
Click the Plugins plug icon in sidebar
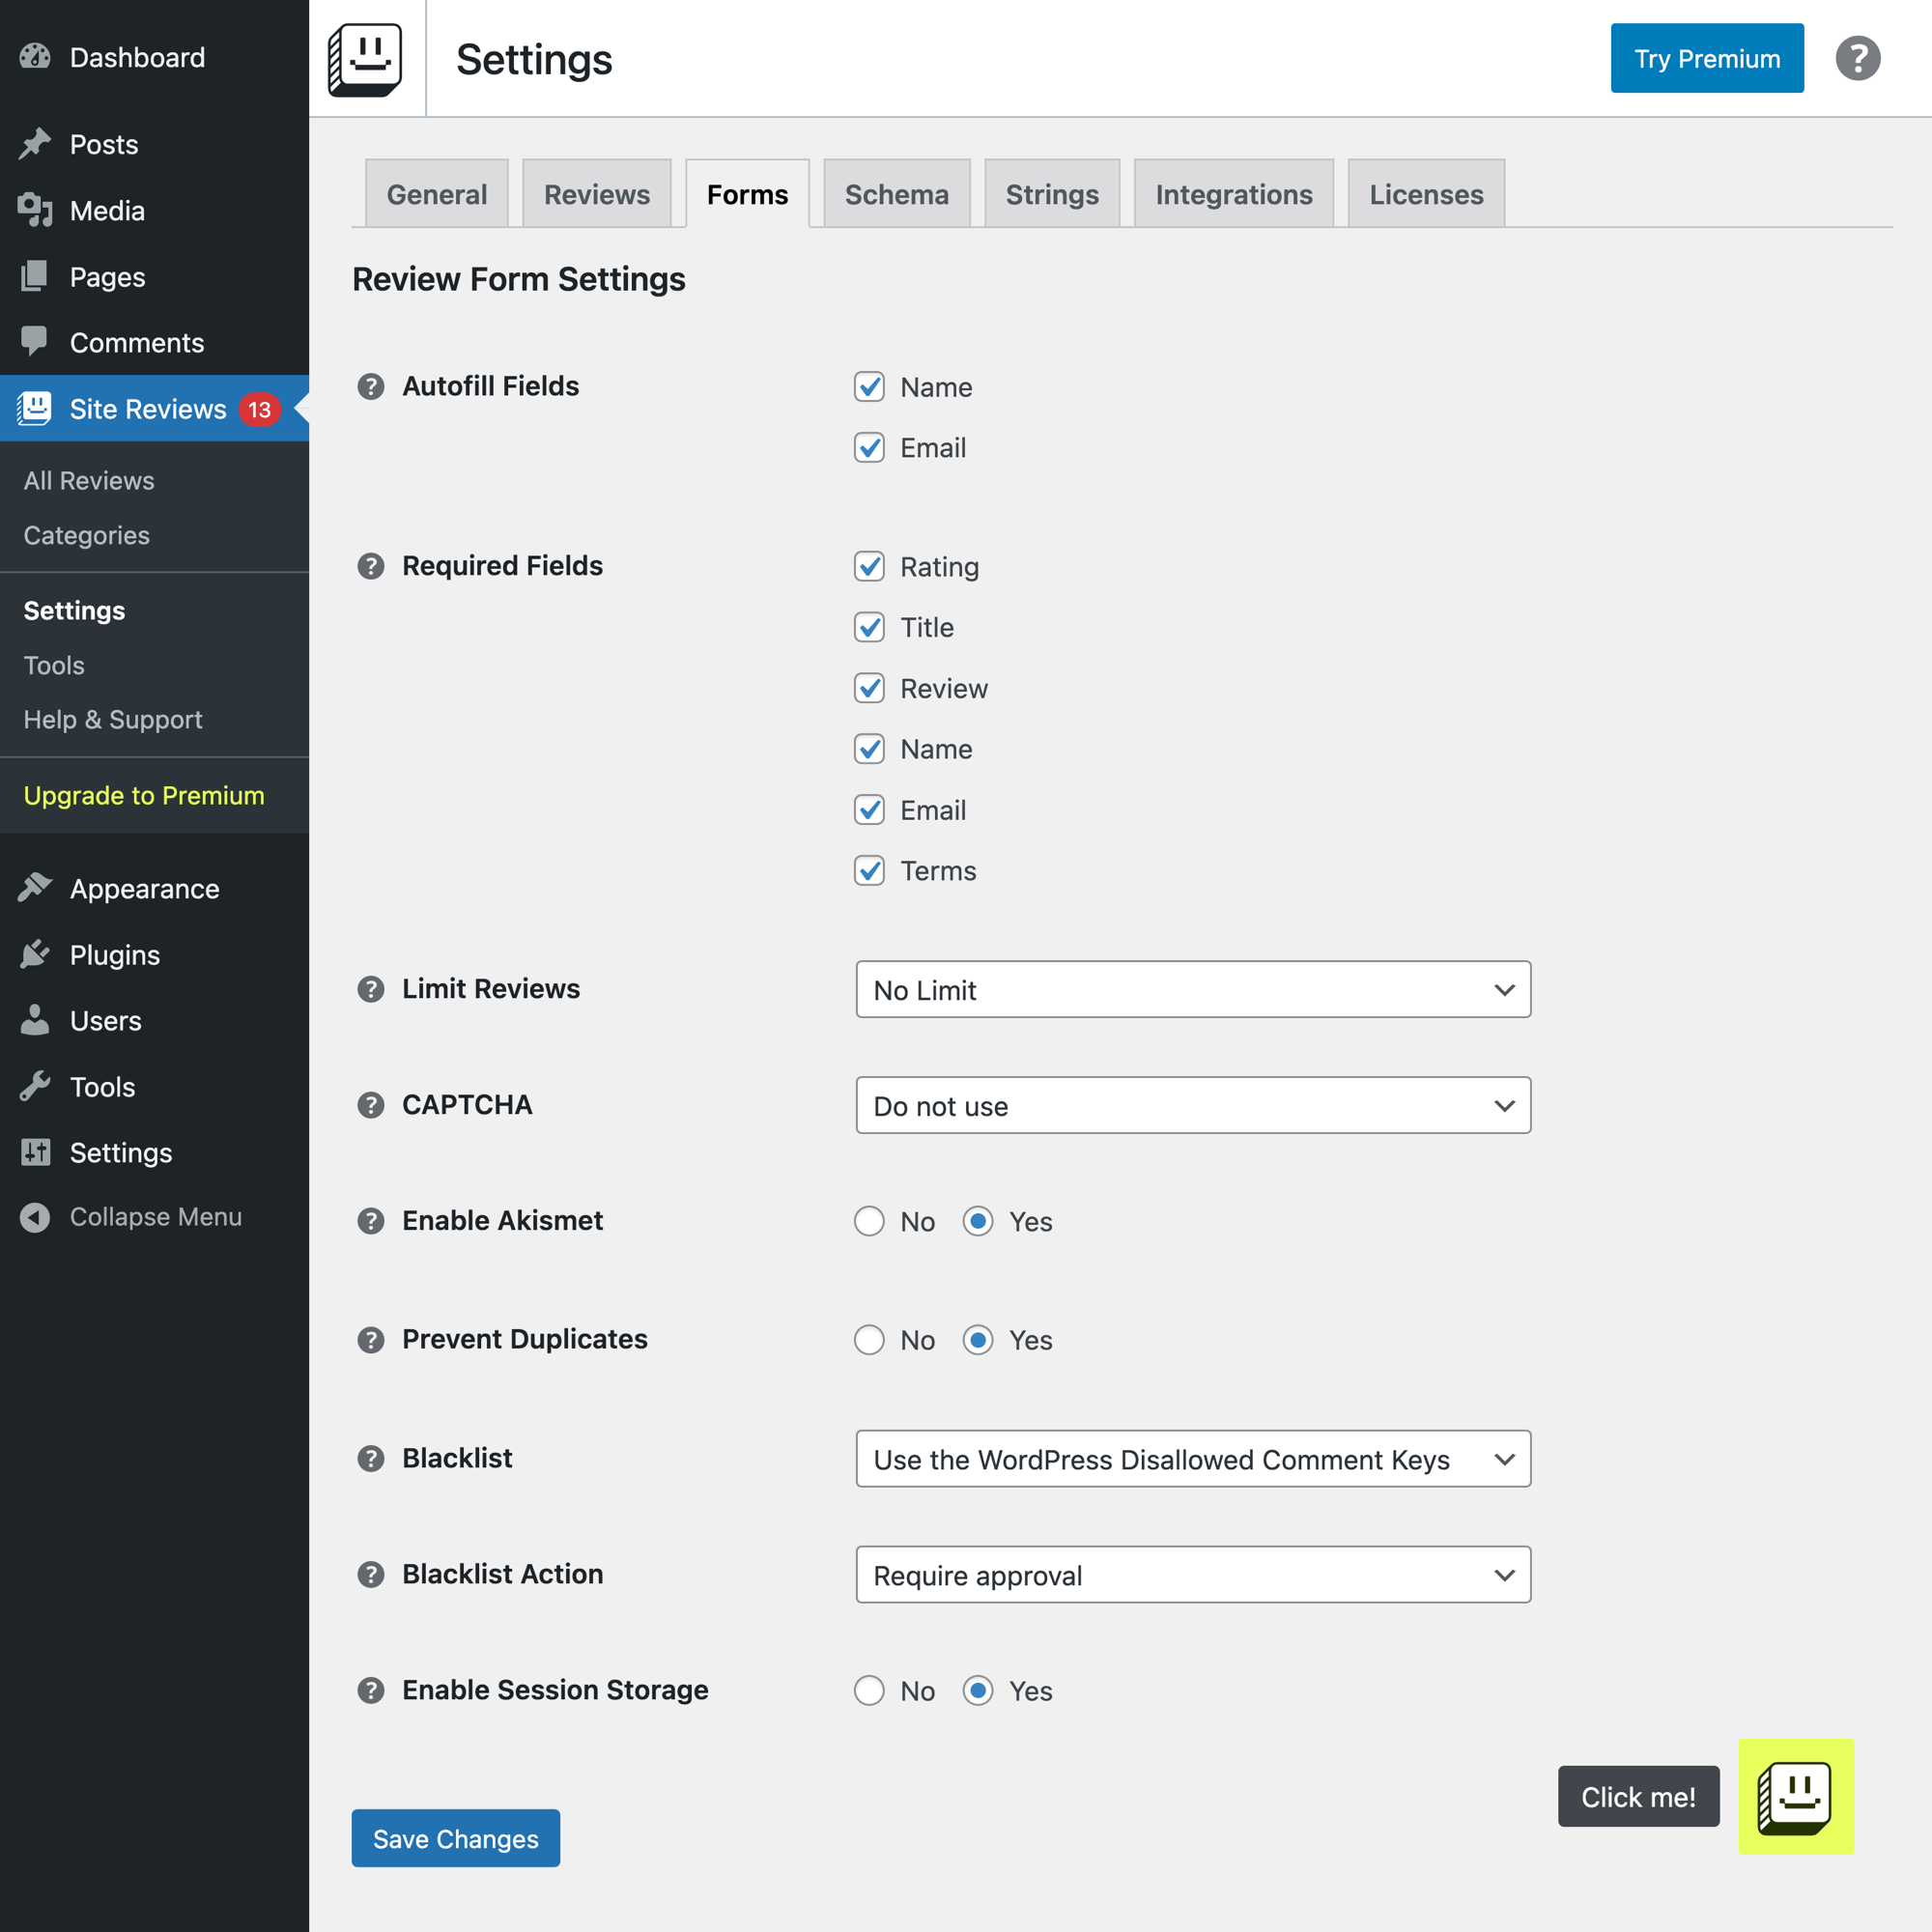(35, 954)
